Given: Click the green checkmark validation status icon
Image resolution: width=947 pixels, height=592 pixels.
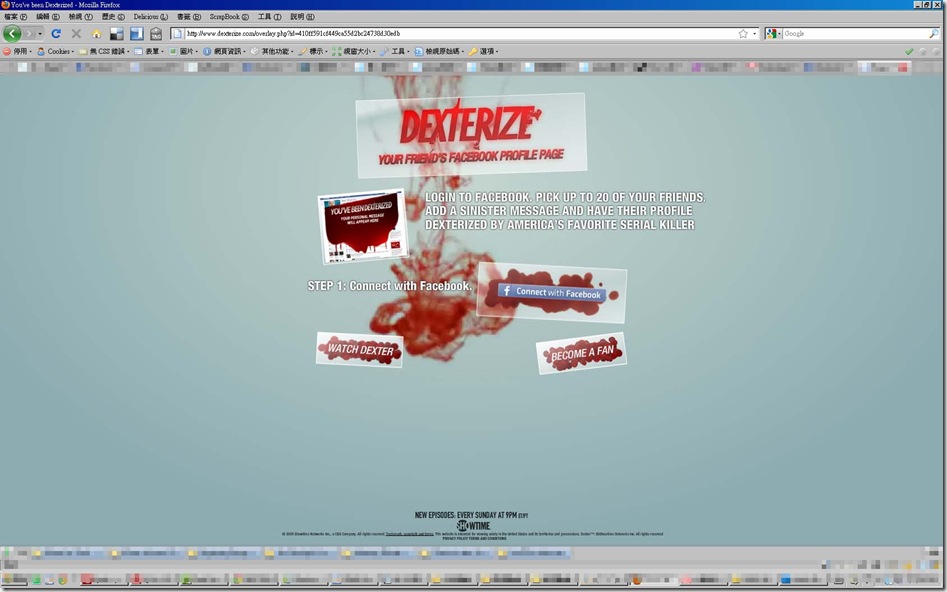Looking at the screenshot, I should click(x=909, y=51).
